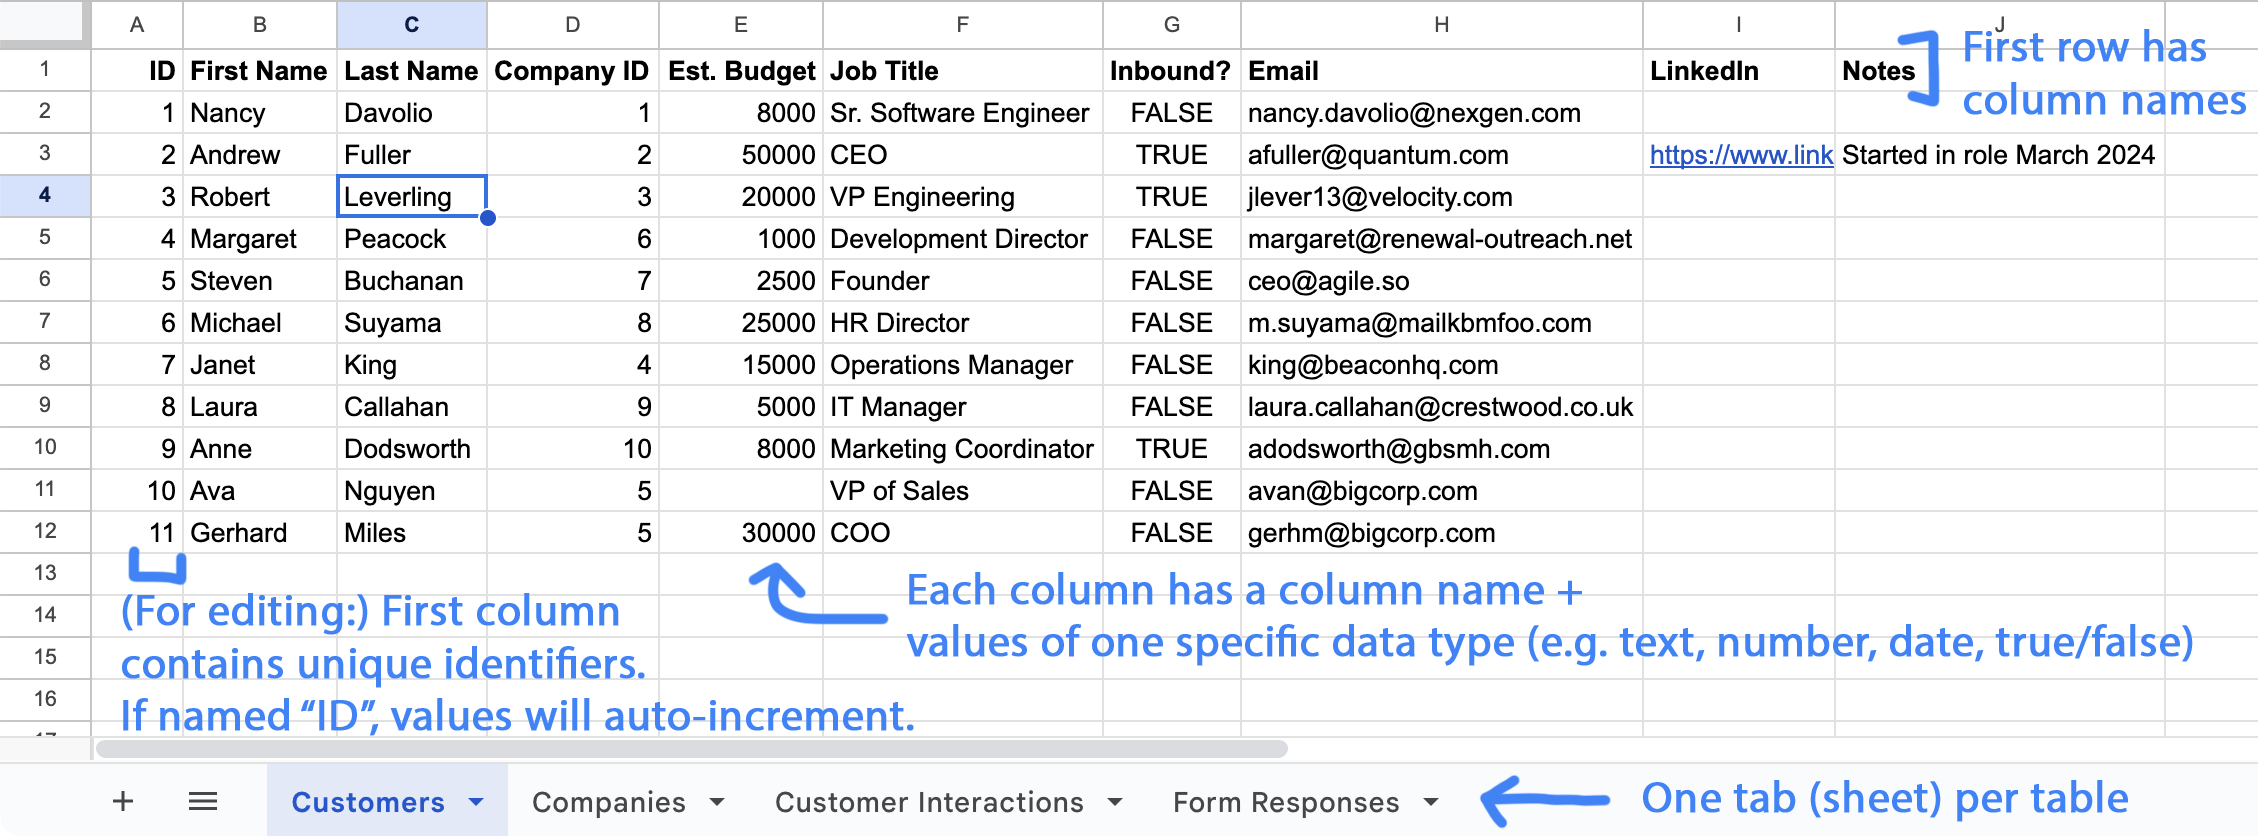
Task: Switch to the Companies tab
Action: click(x=610, y=801)
